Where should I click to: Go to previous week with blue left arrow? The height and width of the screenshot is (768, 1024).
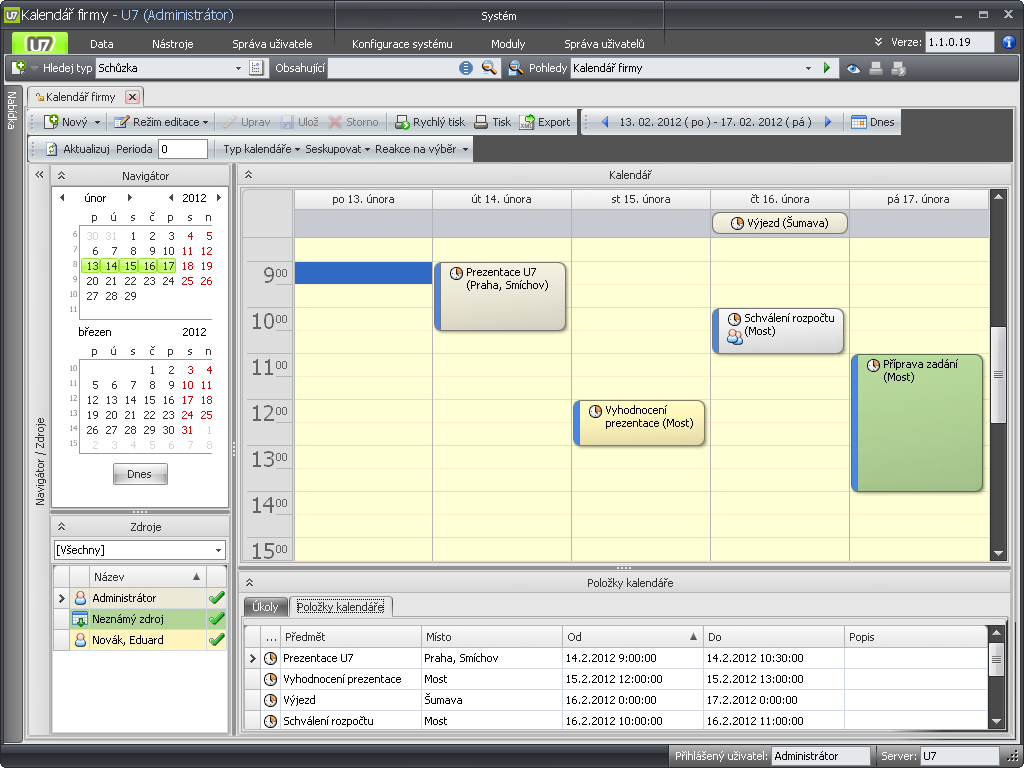click(x=605, y=122)
